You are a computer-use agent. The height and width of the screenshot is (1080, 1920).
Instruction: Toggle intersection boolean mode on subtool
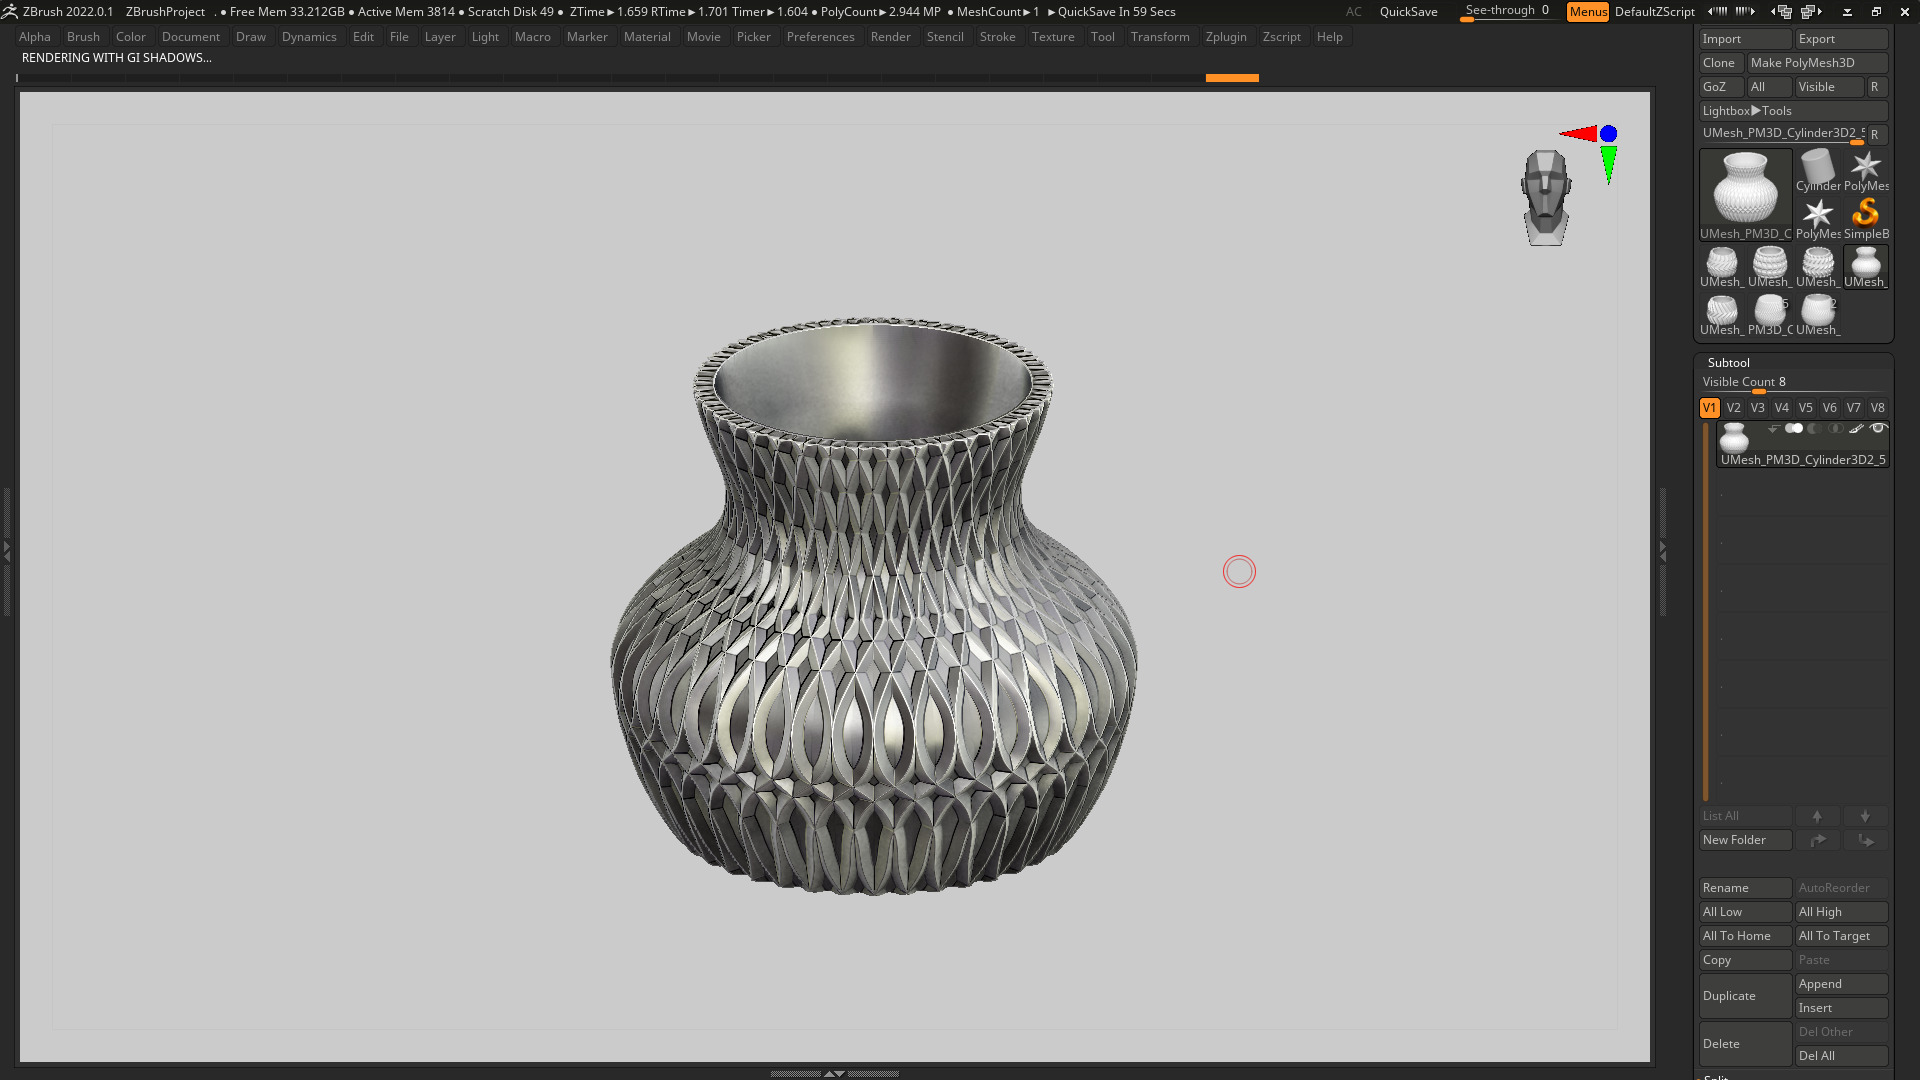click(1836, 429)
